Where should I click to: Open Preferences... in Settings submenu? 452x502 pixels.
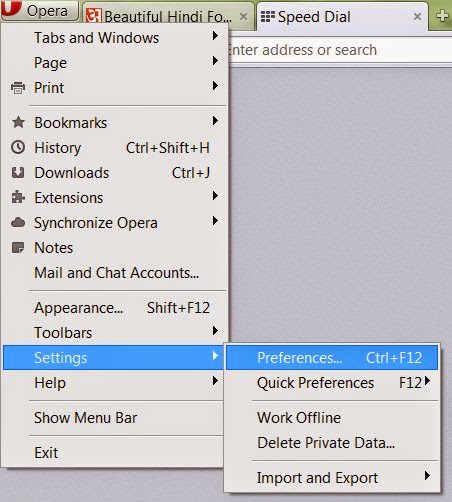point(332,358)
